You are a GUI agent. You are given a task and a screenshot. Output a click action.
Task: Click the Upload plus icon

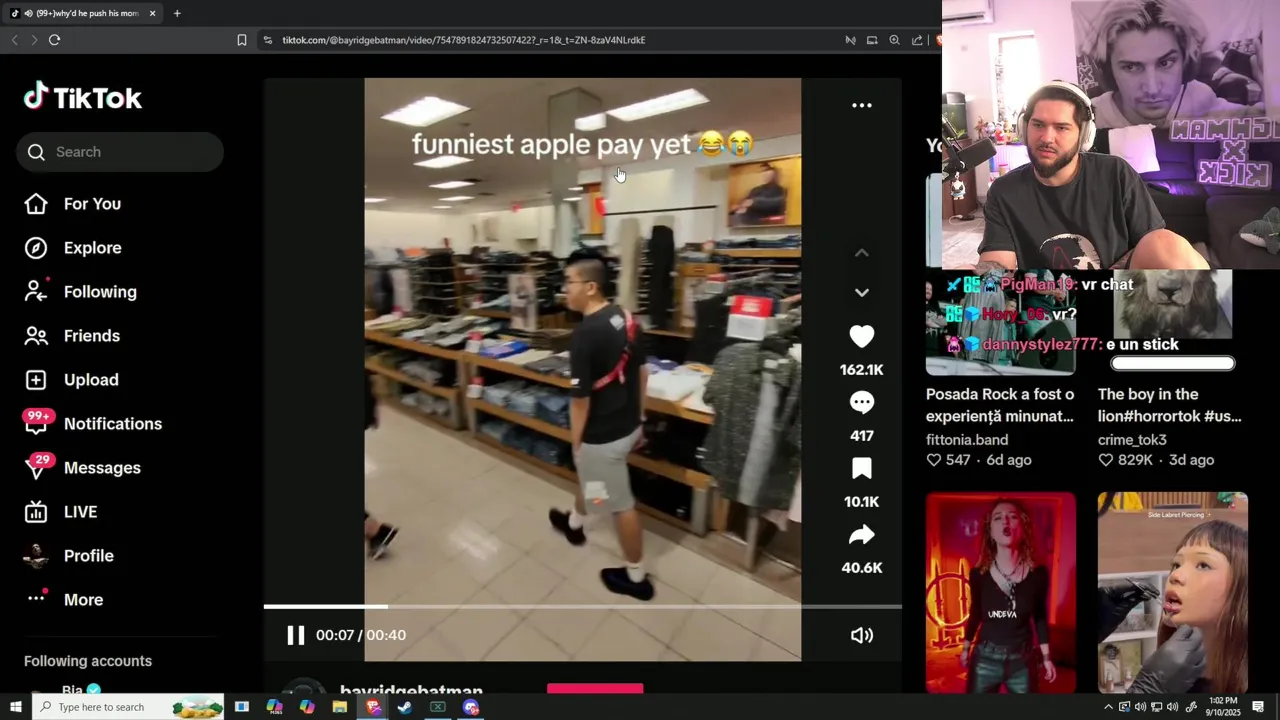[36, 380]
